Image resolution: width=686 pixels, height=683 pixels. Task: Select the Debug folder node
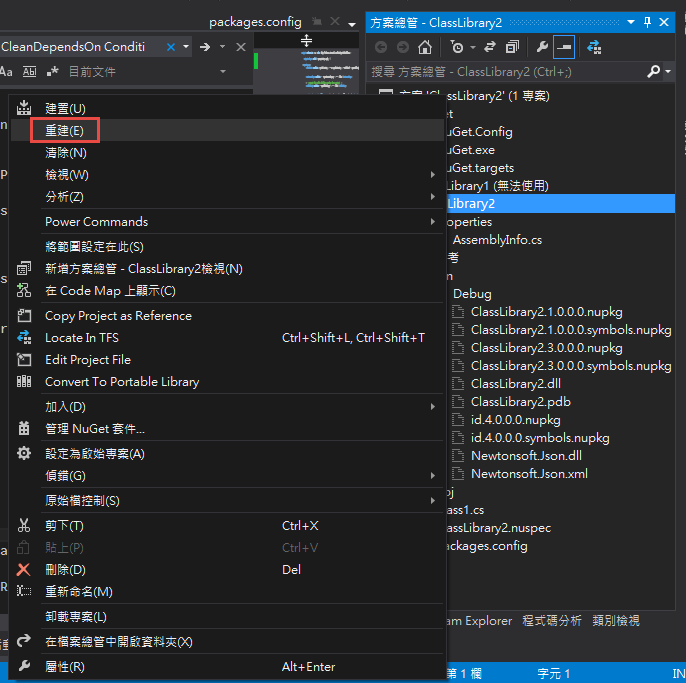[x=472, y=294]
